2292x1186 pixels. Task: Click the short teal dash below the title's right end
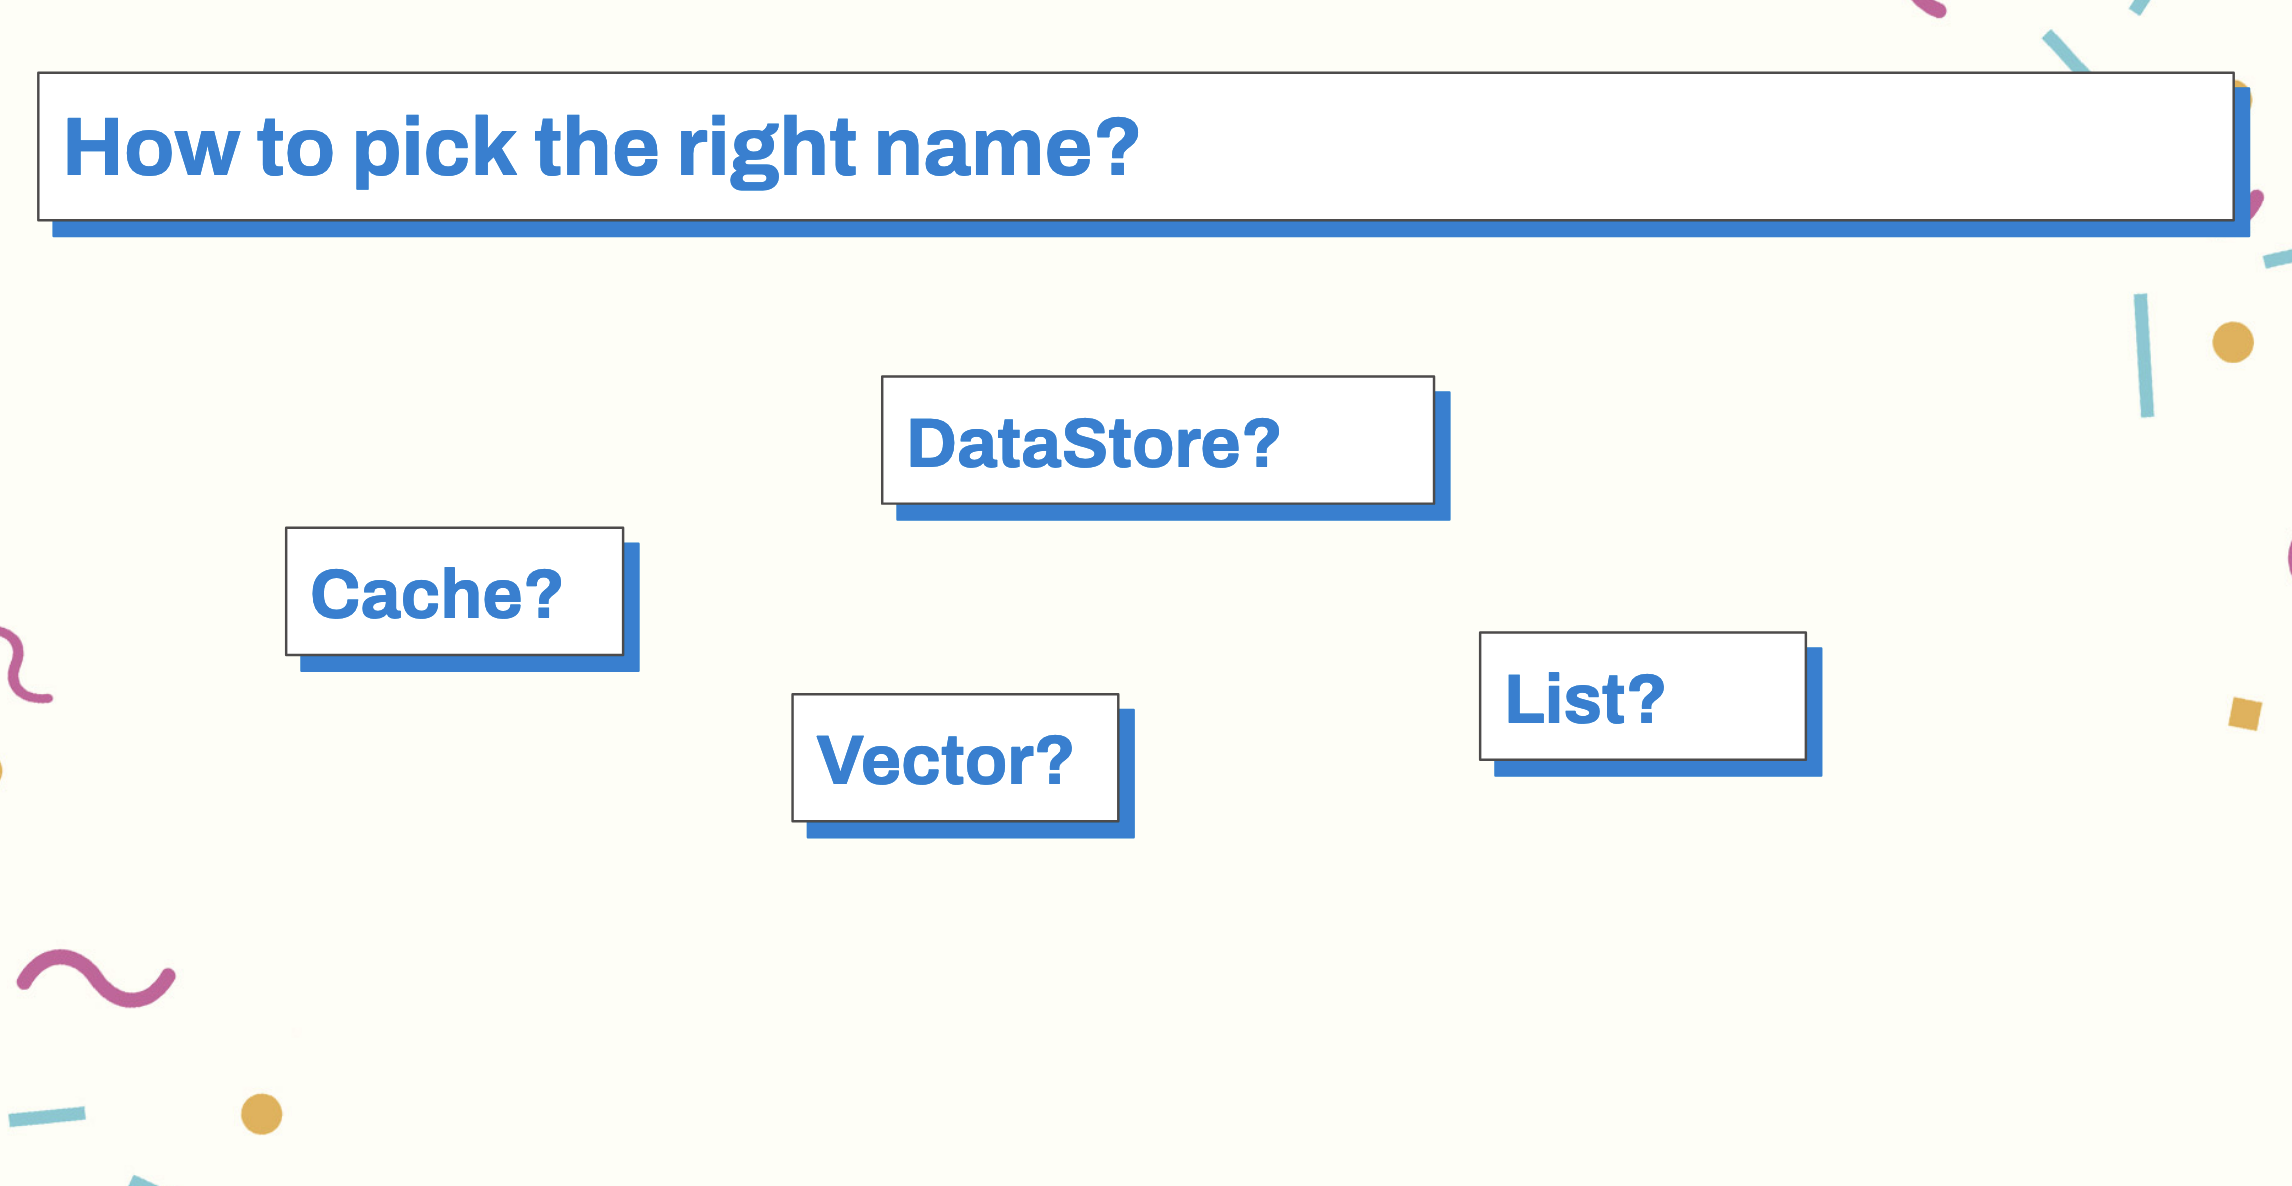pyautogui.click(x=2278, y=258)
